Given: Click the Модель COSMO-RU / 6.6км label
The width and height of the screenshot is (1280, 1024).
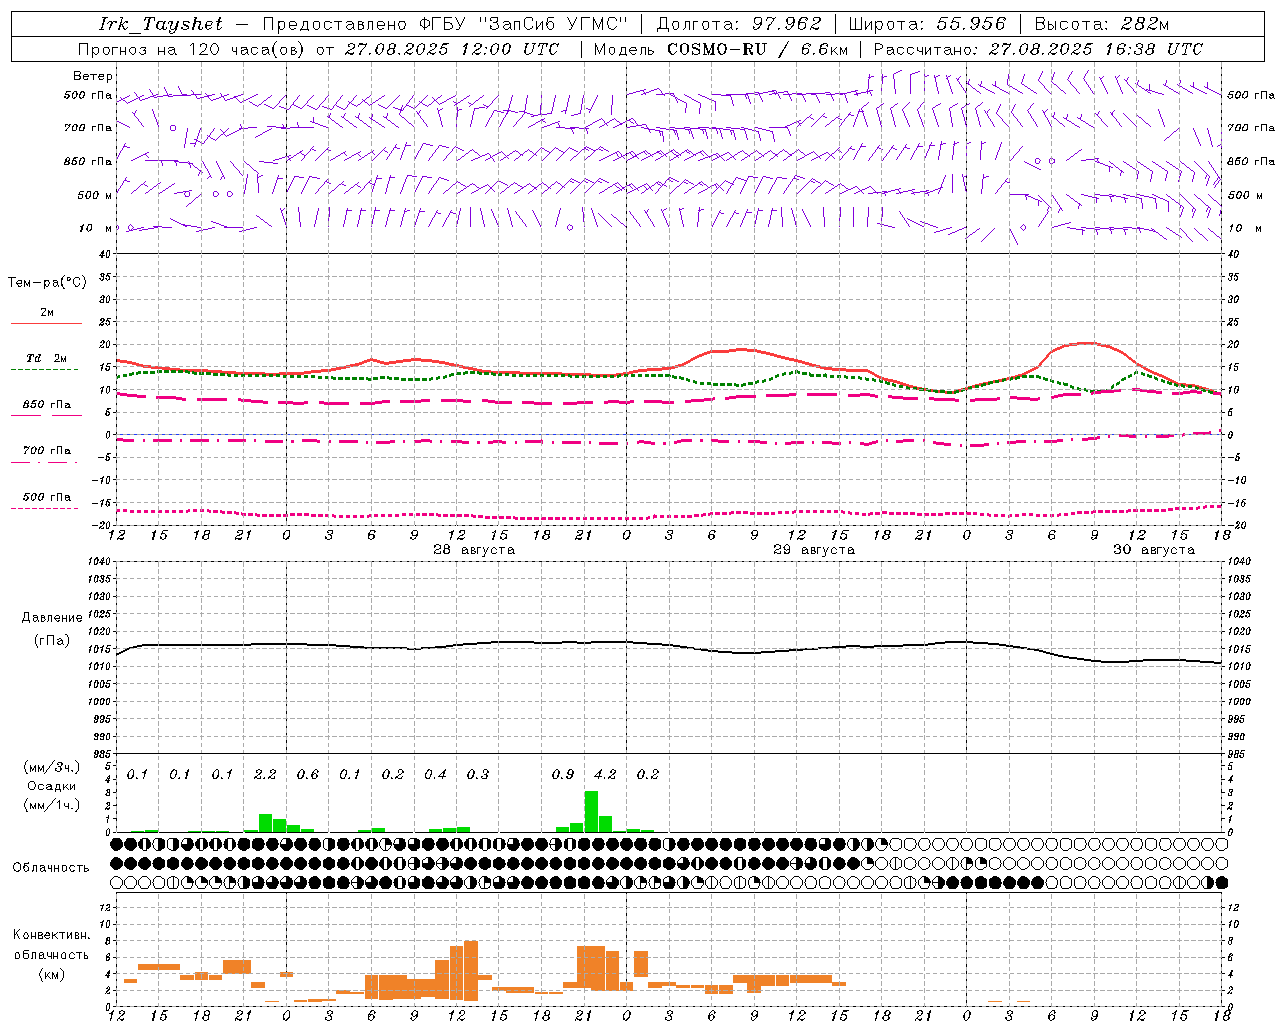Looking at the screenshot, I should point(721,49).
